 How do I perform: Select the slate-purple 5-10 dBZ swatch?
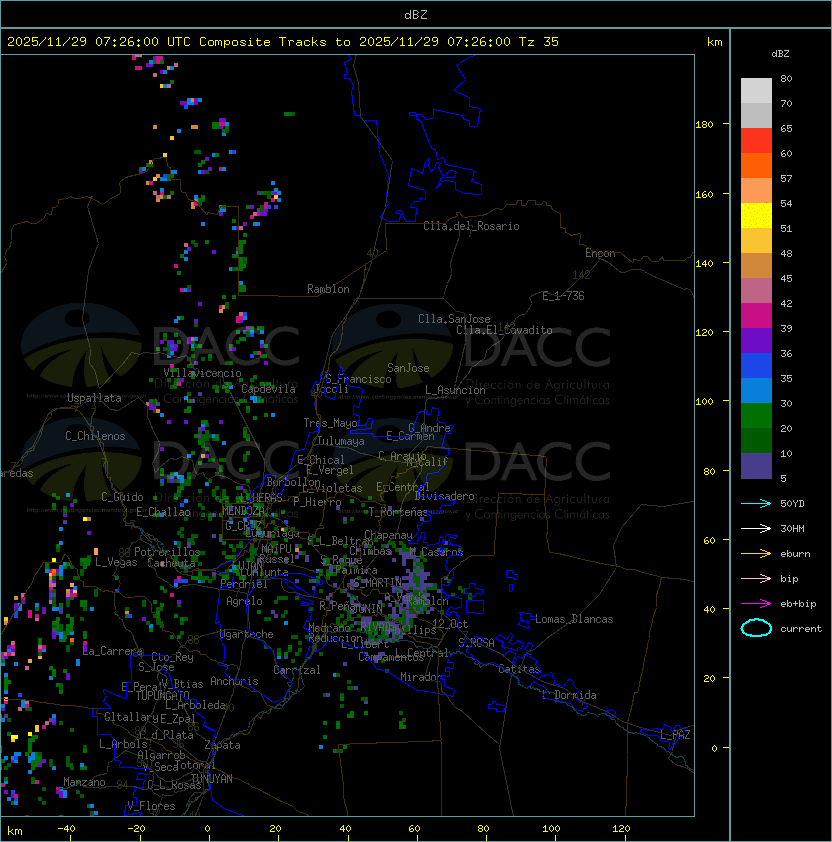(756, 466)
